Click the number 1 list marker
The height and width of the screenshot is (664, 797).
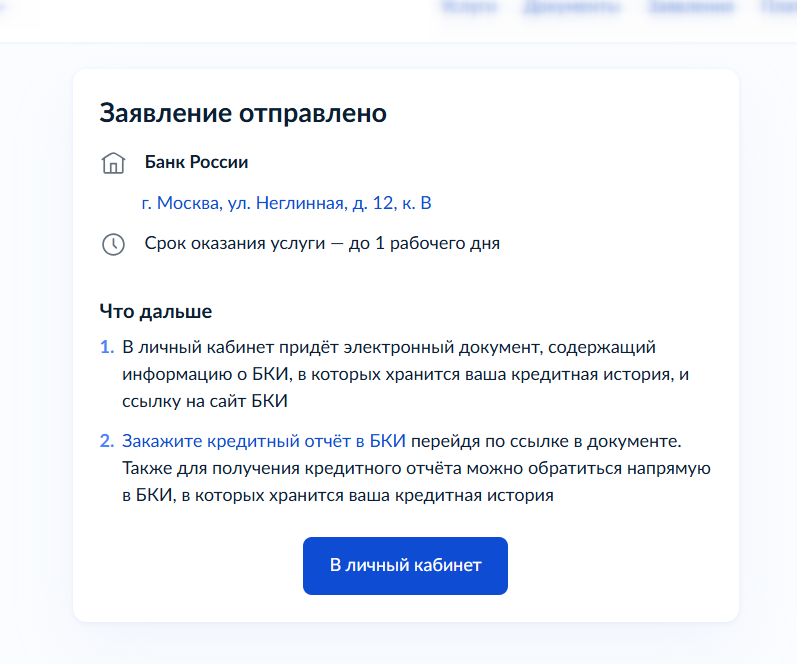pos(107,347)
